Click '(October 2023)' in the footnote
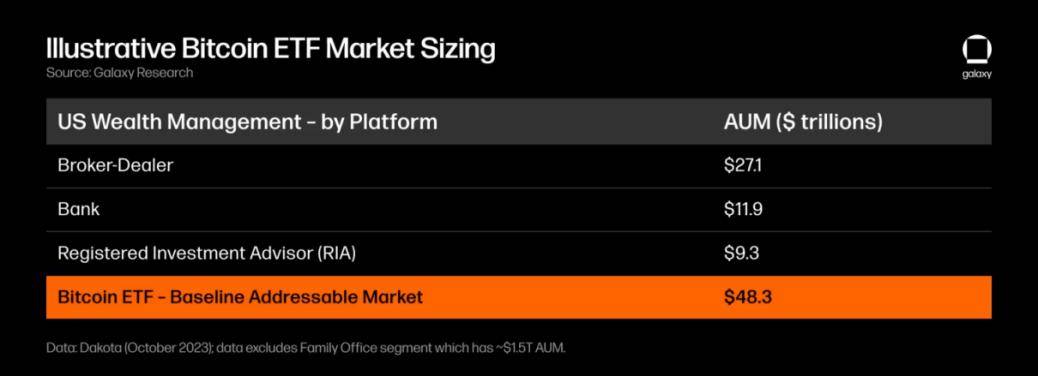Viewport: 1038px width, 376px height. click(164, 348)
